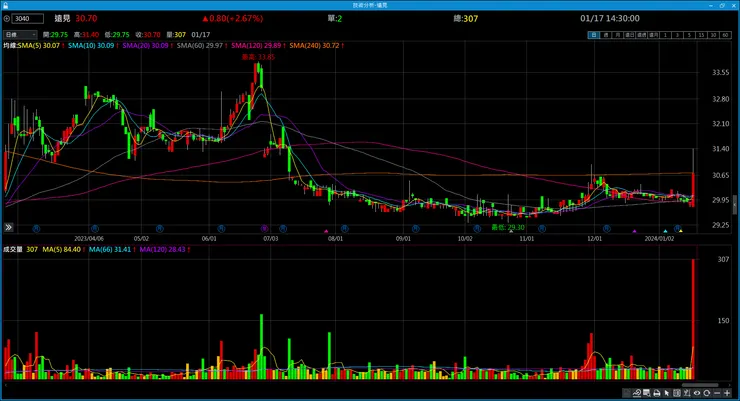Screen dimensions: 740x401
Task: Click the price axis label 33.55
Action: pyautogui.click(x=721, y=72)
